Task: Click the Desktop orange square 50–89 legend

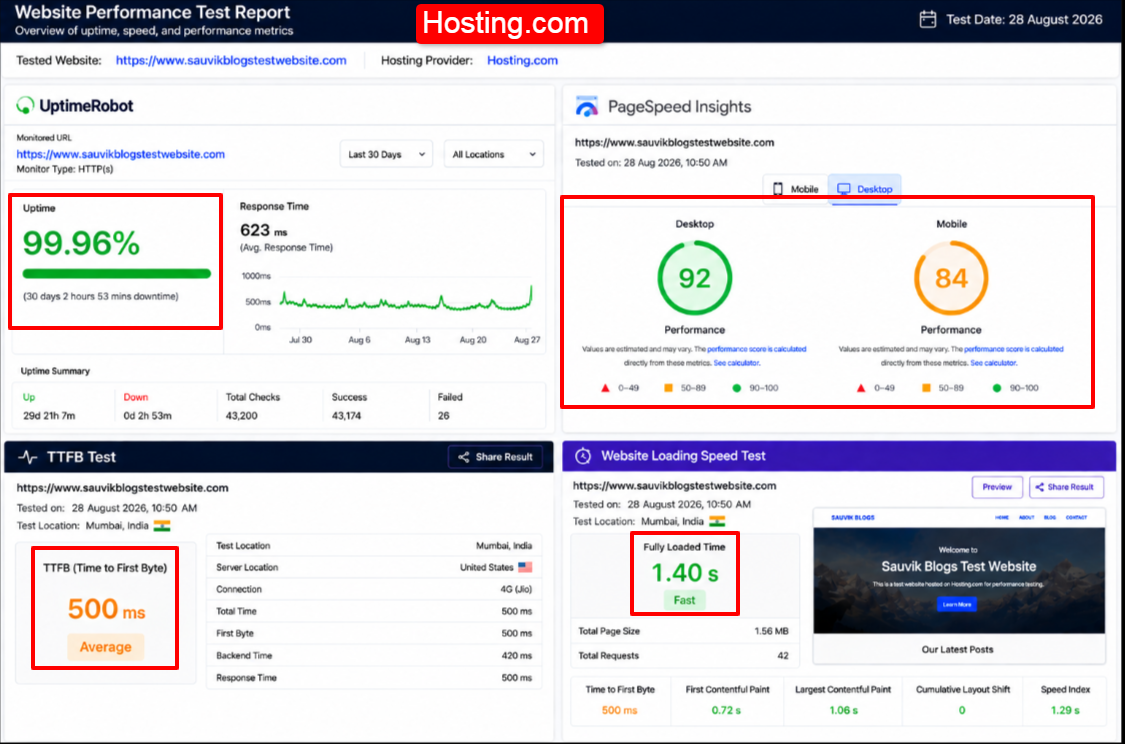Action: click(x=684, y=388)
